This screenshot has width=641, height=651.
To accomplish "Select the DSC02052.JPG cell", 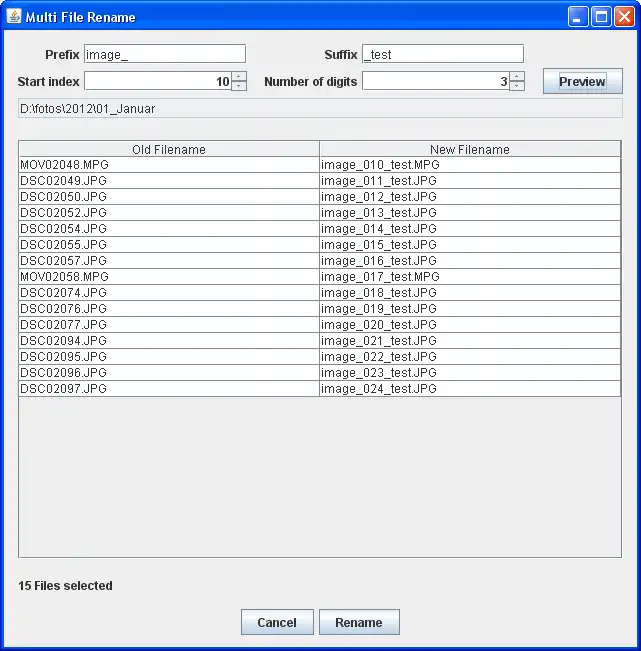I will 169,213.
